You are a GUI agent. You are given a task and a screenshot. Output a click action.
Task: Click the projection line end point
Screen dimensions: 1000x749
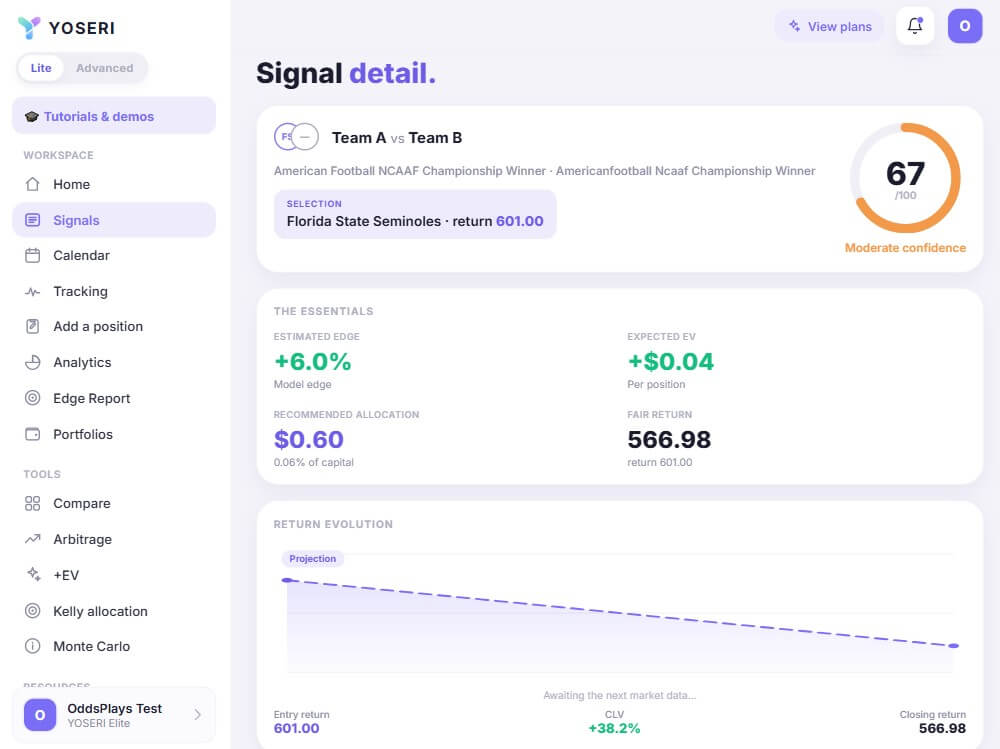953,646
